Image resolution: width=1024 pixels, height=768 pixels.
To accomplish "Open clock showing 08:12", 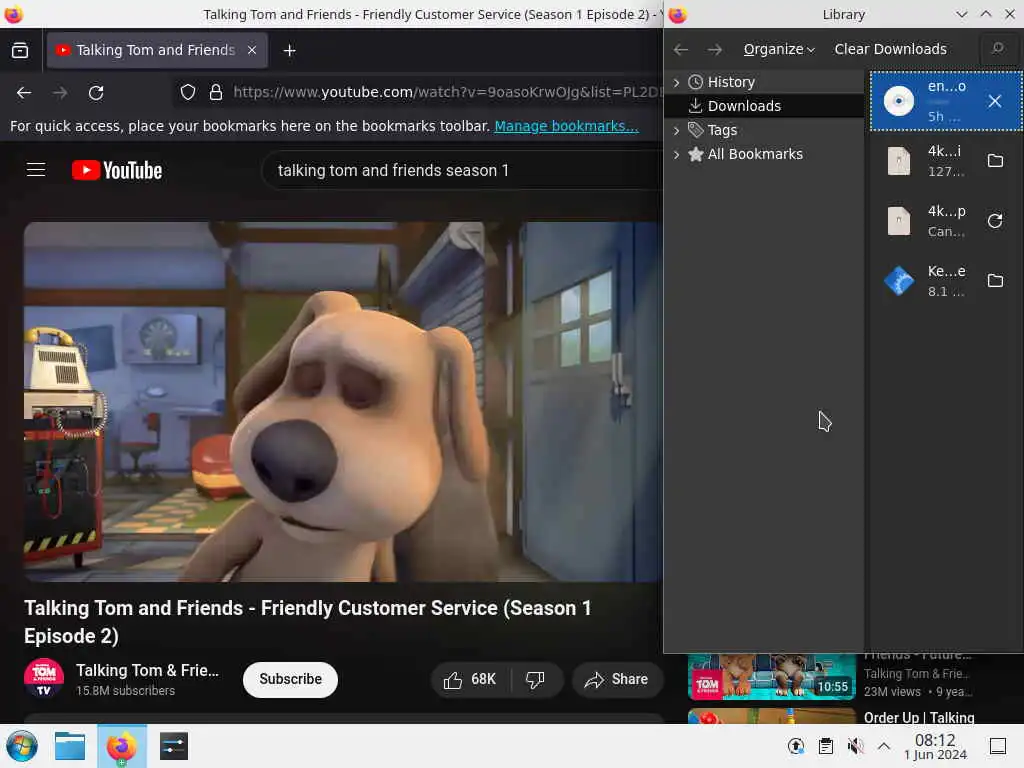I will (935, 746).
